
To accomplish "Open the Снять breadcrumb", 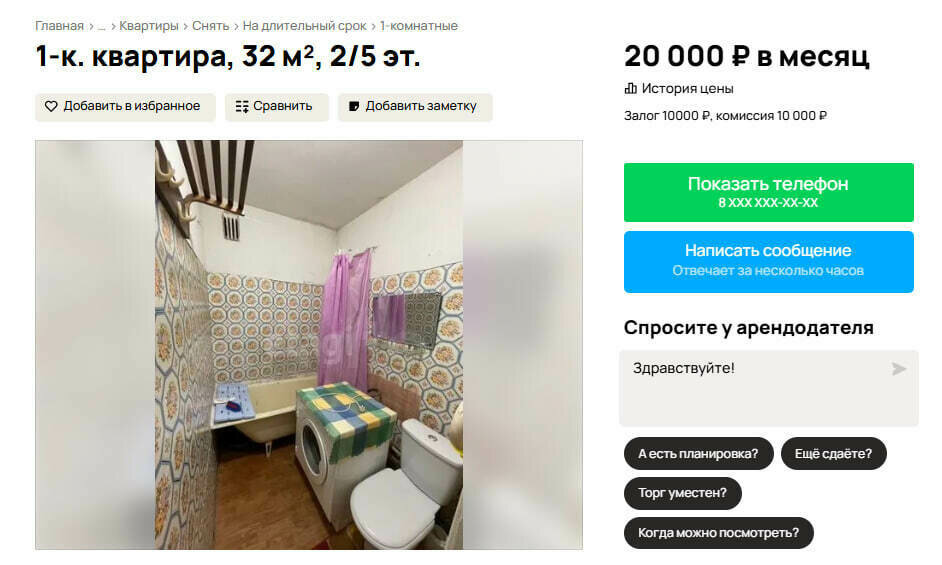I will (x=210, y=26).
